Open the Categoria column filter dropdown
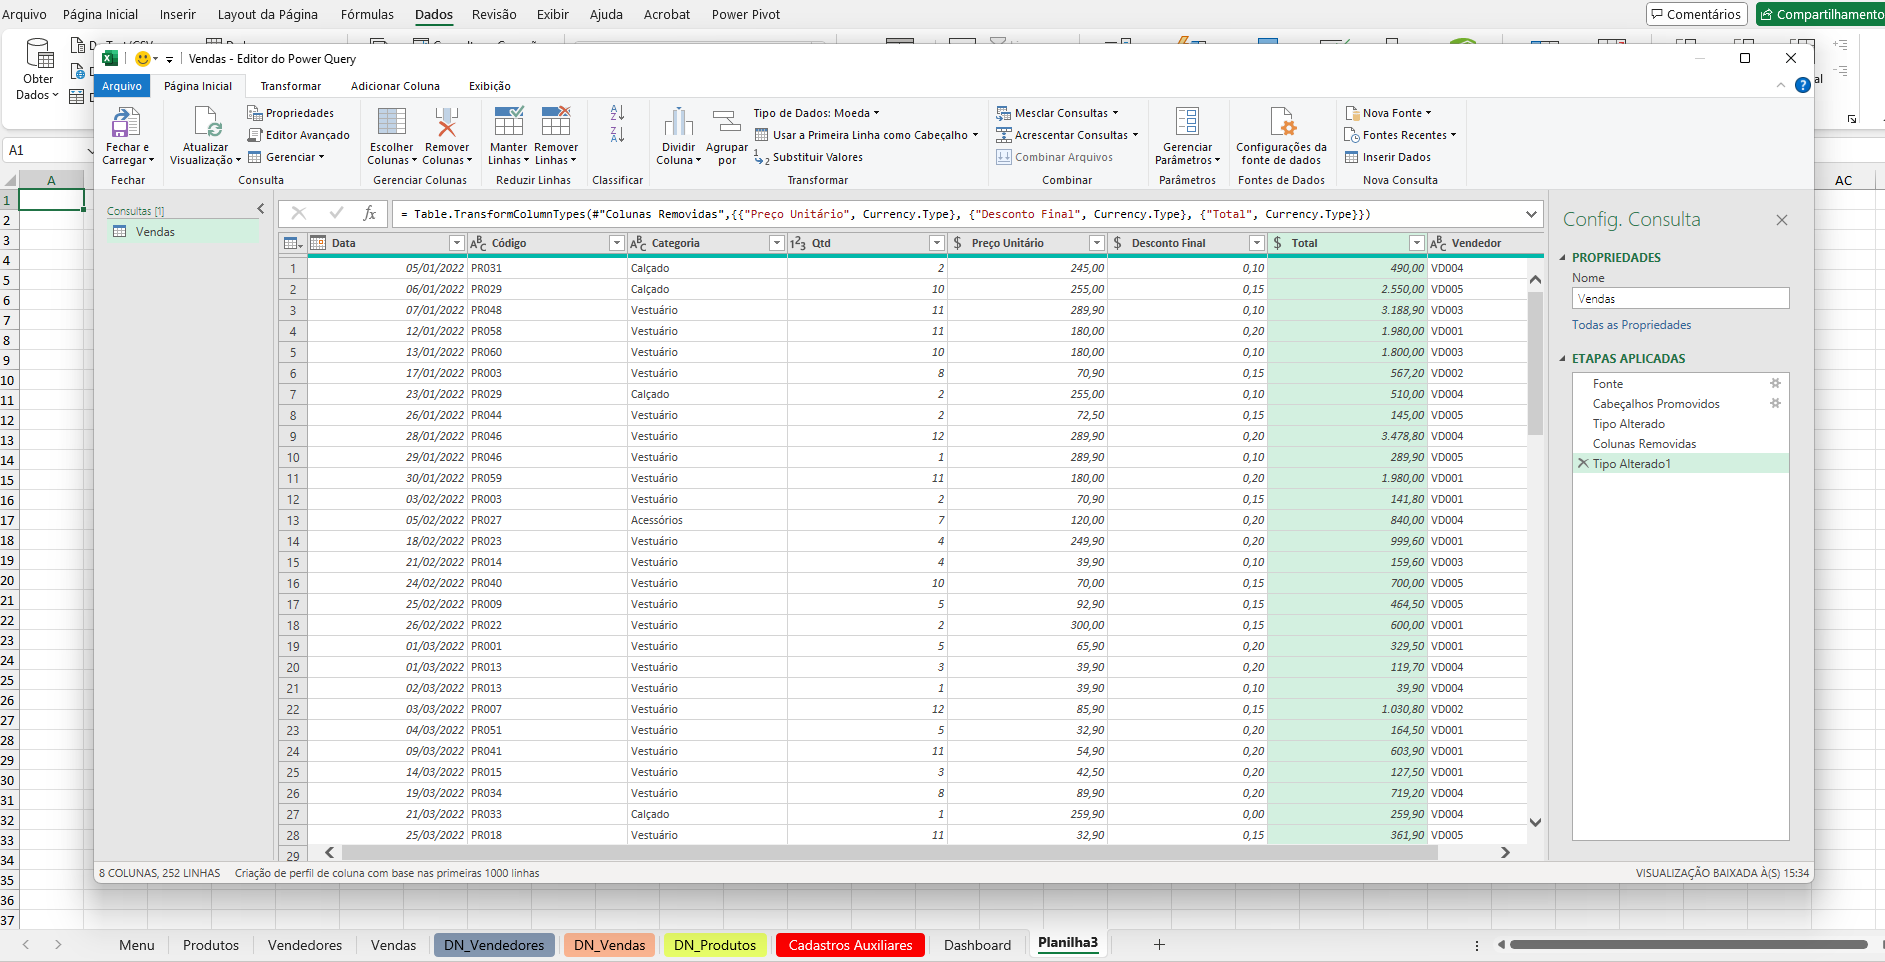 [776, 243]
